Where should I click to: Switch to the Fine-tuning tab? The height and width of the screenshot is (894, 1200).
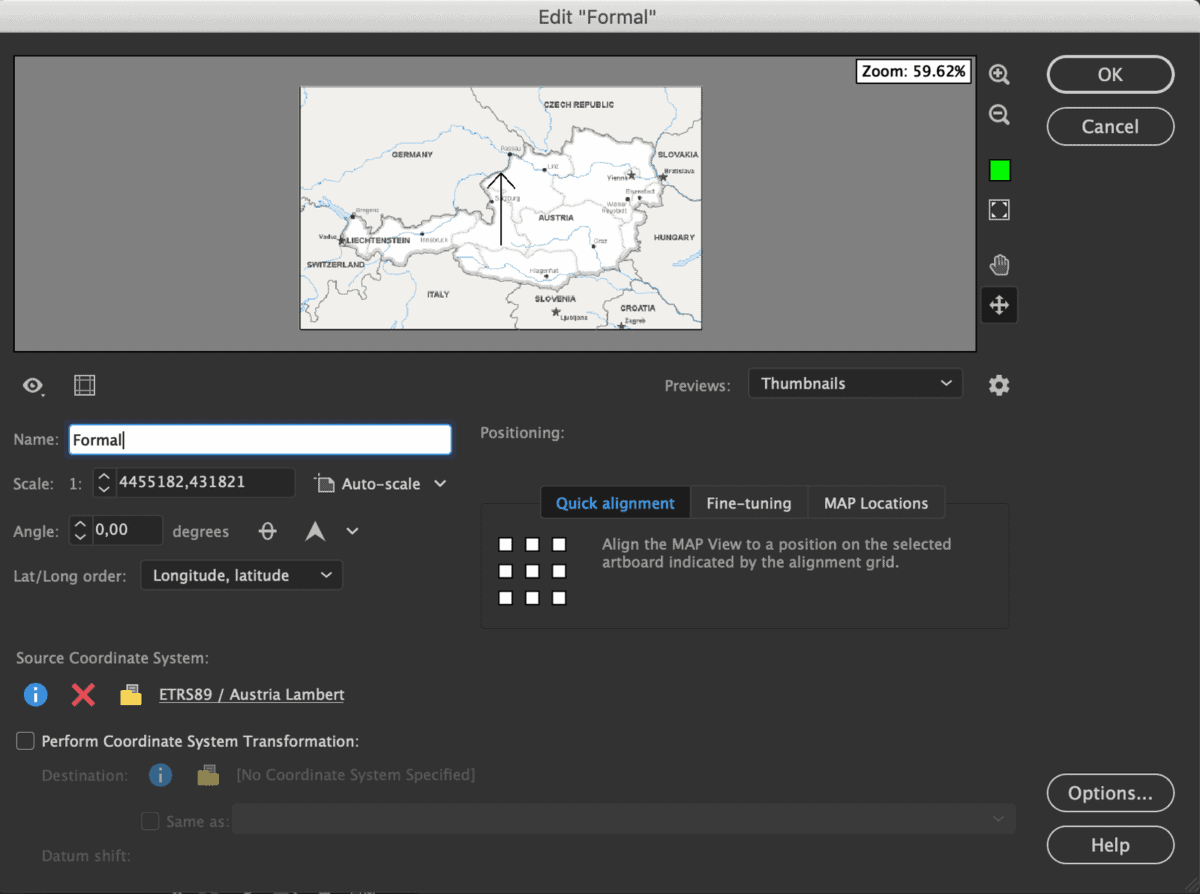pyautogui.click(x=749, y=503)
